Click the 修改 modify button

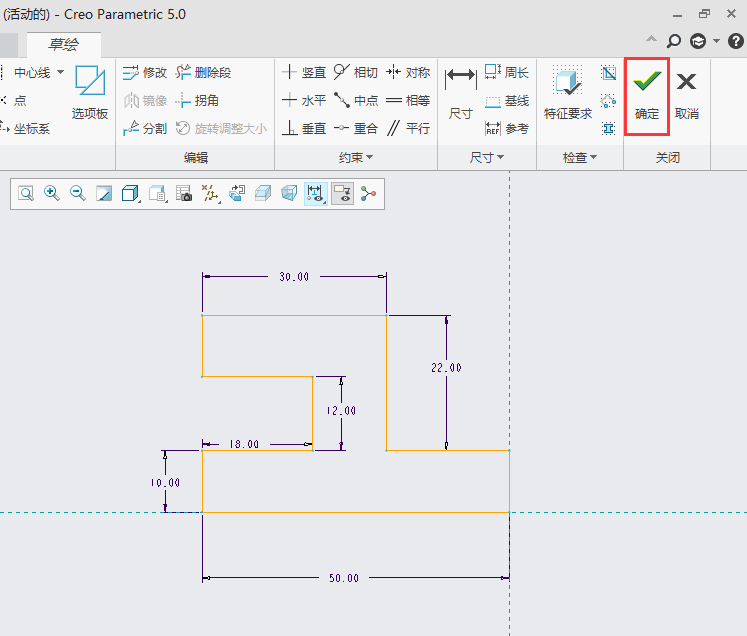point(144,72)
